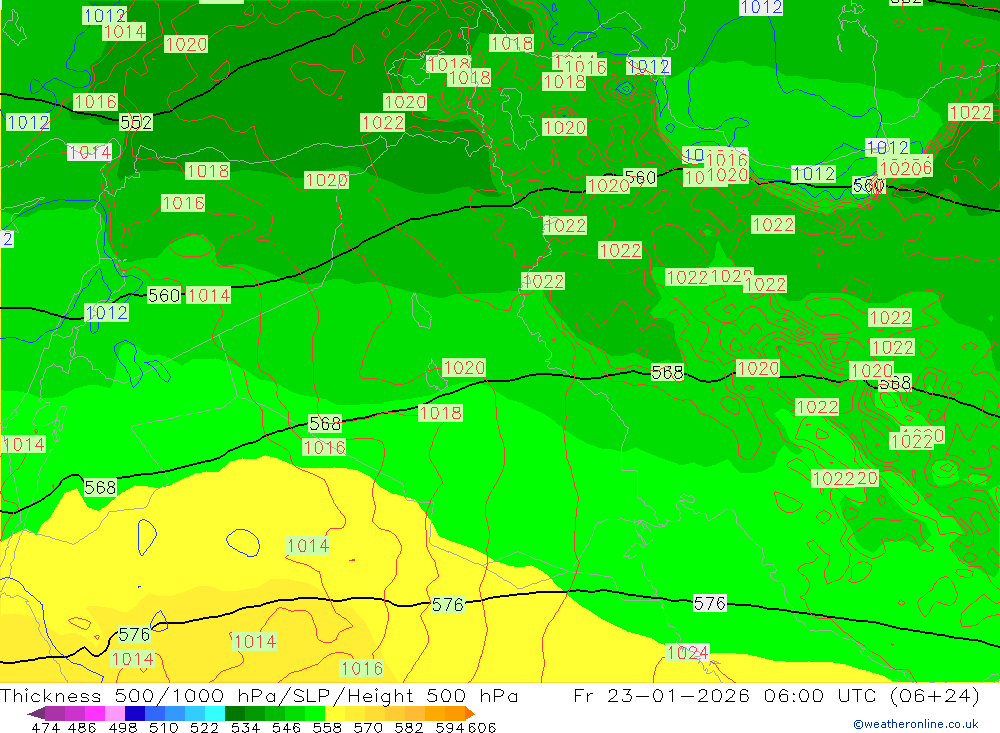
Task: Click the '606' legend scale value
Action: click(482, 727)
